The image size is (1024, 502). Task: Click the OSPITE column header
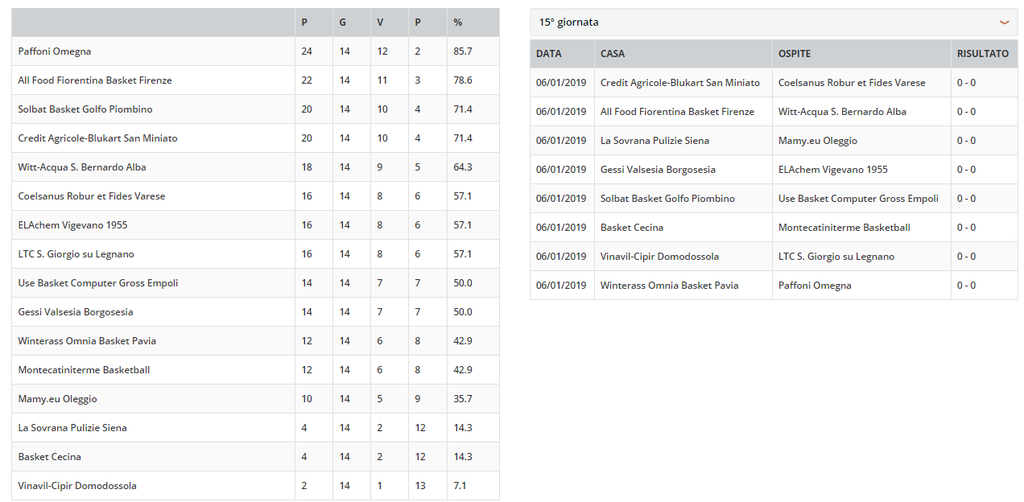coord(795,54)
